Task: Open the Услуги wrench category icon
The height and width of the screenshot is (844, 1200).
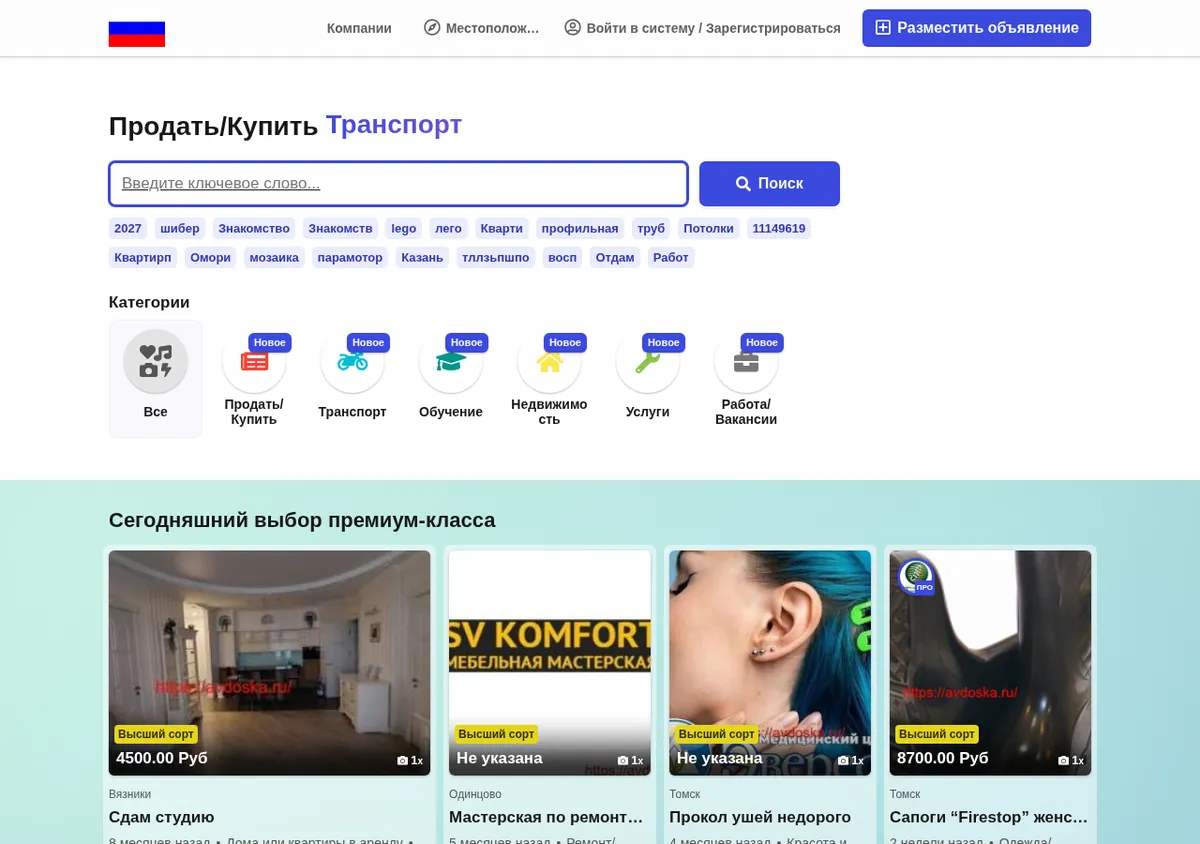Action: (x=648, y=361)
